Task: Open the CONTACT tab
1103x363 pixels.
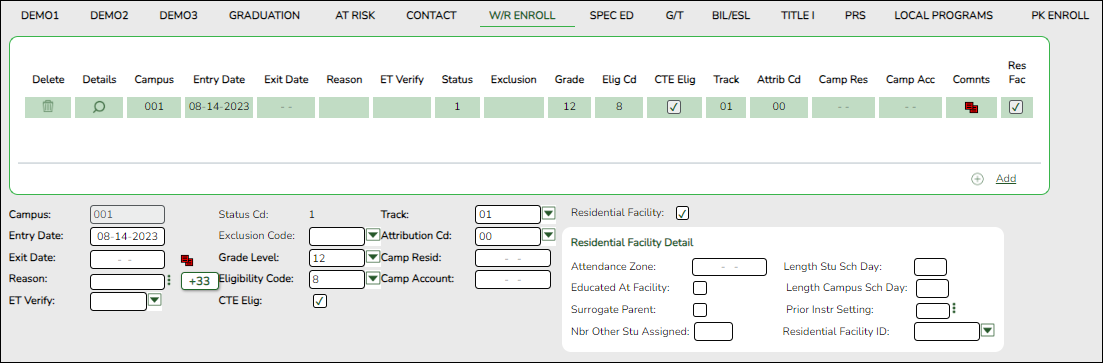Action: tap(431, 15)
